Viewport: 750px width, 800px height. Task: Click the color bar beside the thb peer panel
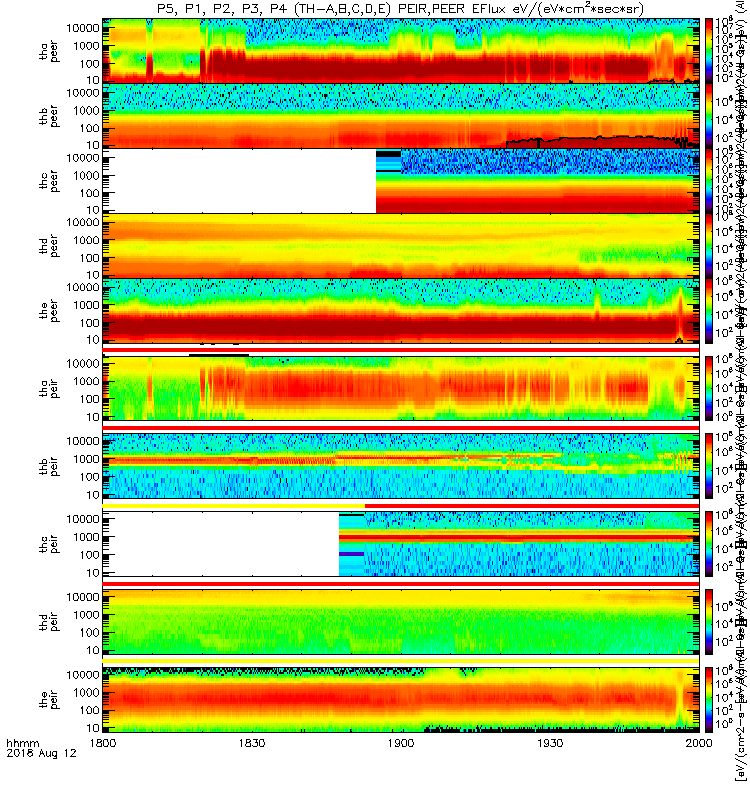[x=709, y=116]
